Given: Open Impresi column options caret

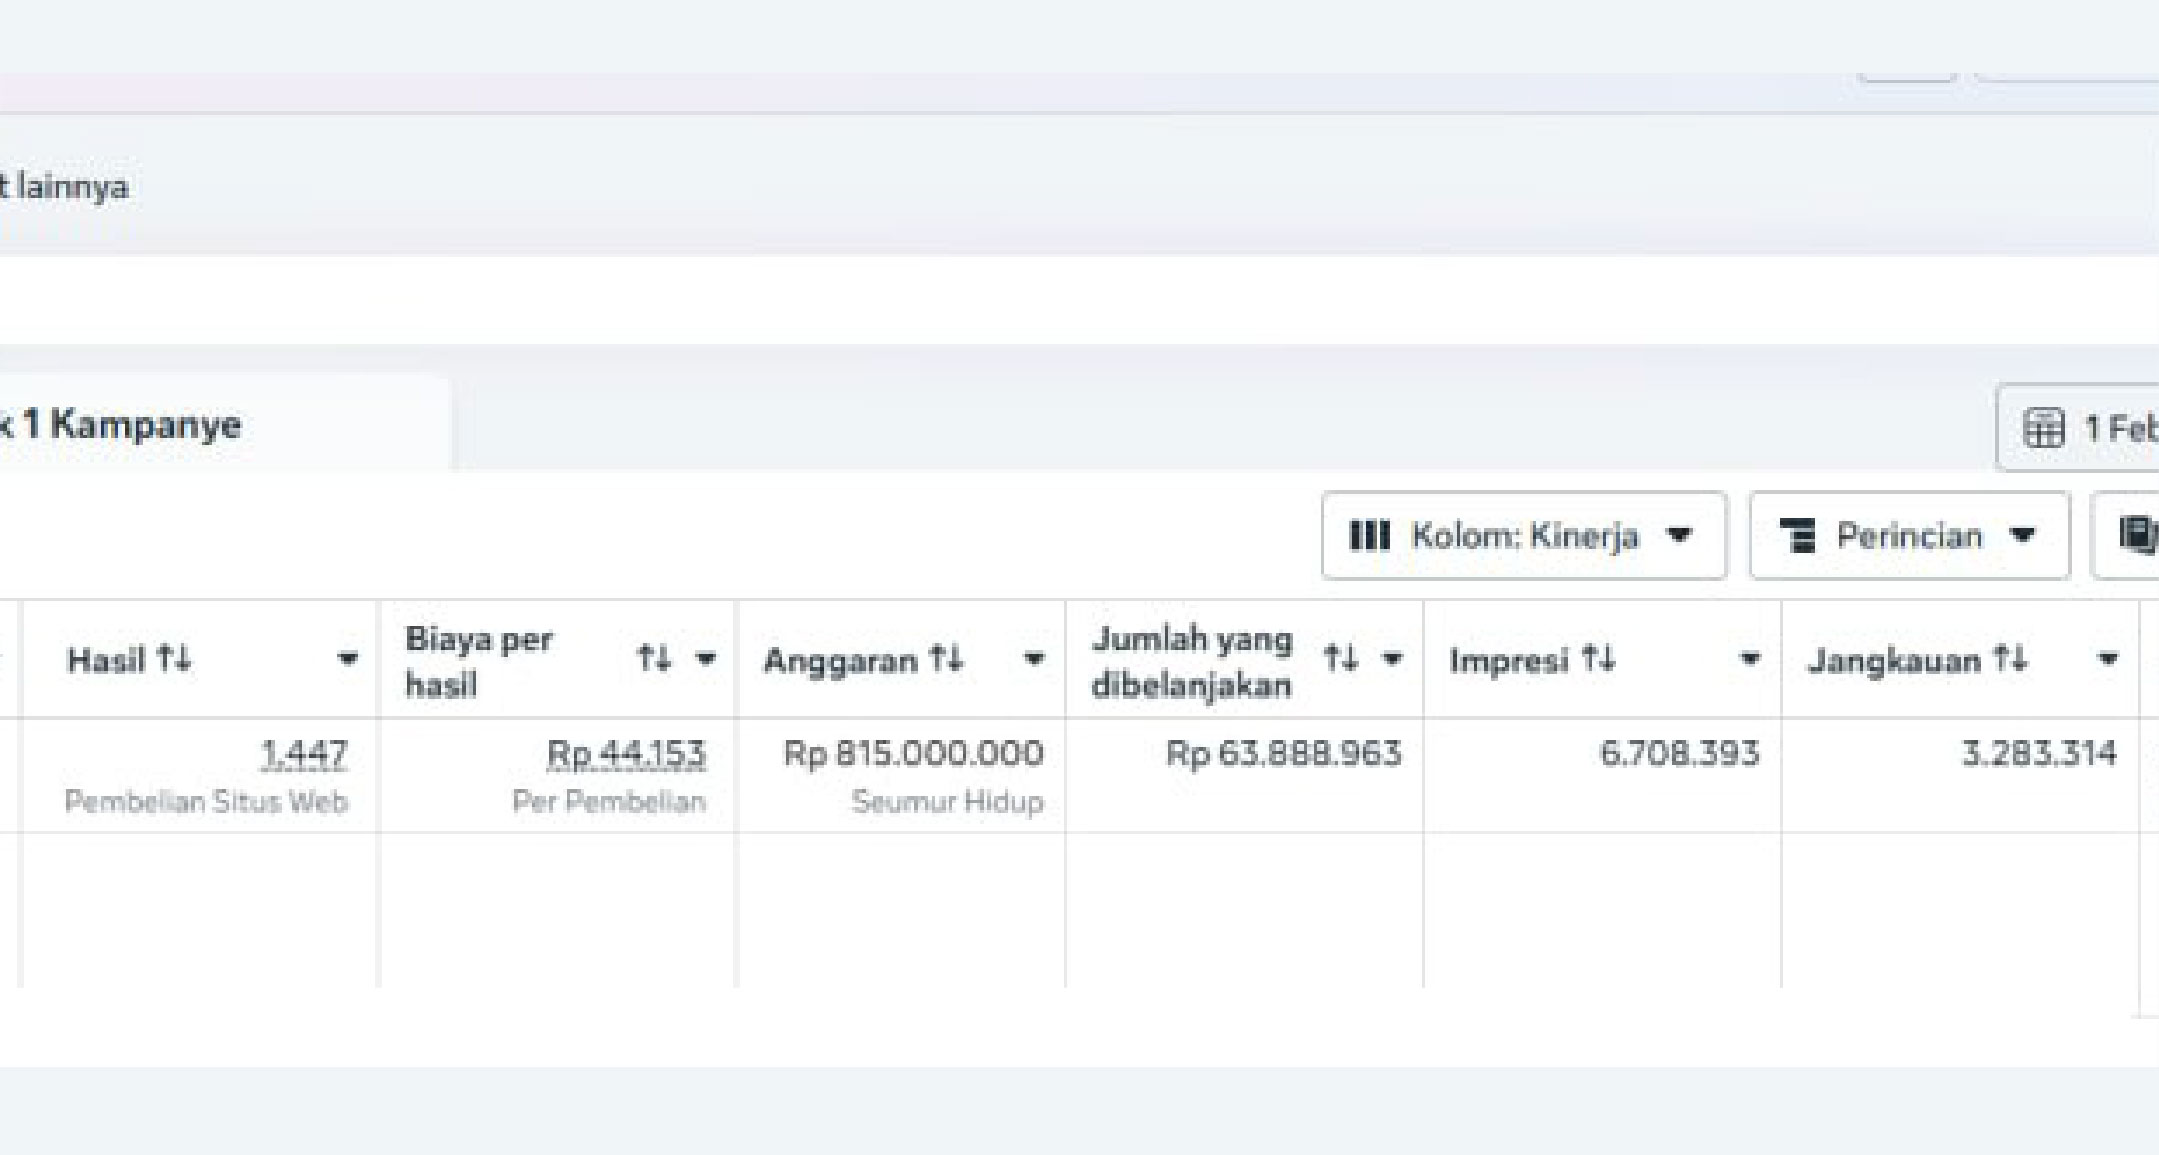Looking at the screenshot, I should [1749, 659].
